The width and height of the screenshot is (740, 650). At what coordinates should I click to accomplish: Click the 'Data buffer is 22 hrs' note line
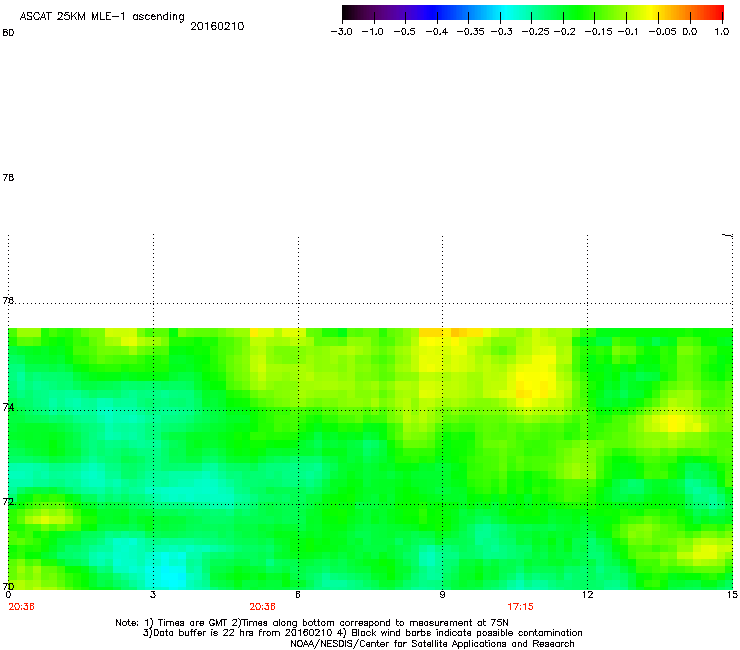point(362,633)
